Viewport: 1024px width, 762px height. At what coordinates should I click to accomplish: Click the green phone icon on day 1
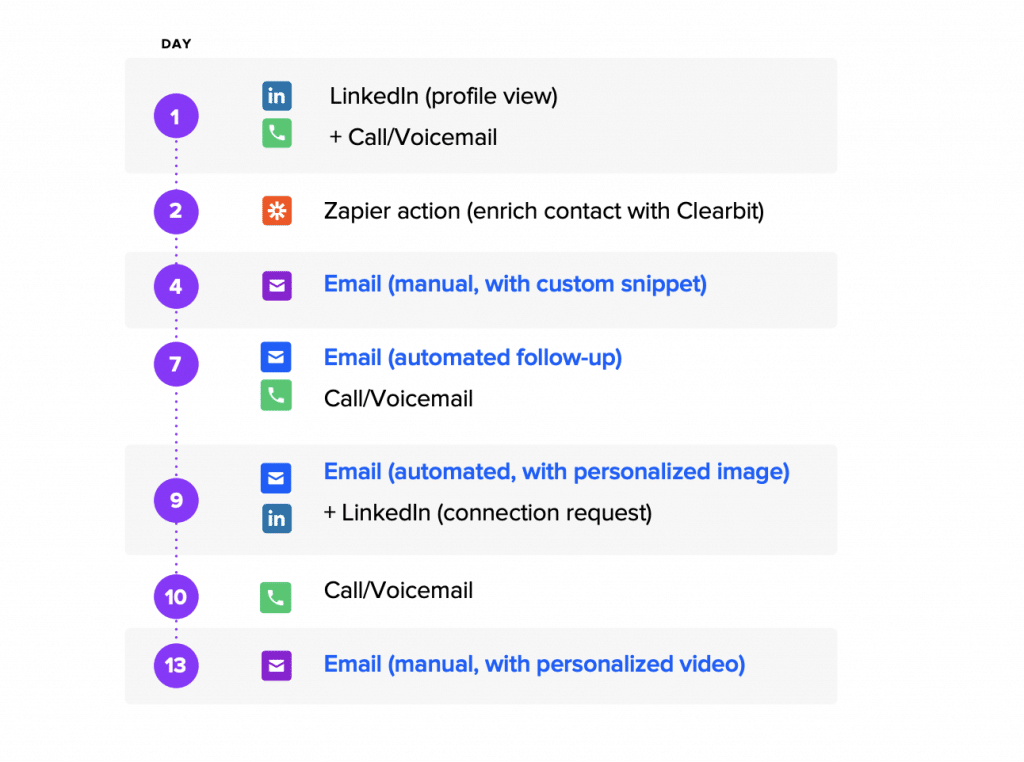tap(277, 134)
